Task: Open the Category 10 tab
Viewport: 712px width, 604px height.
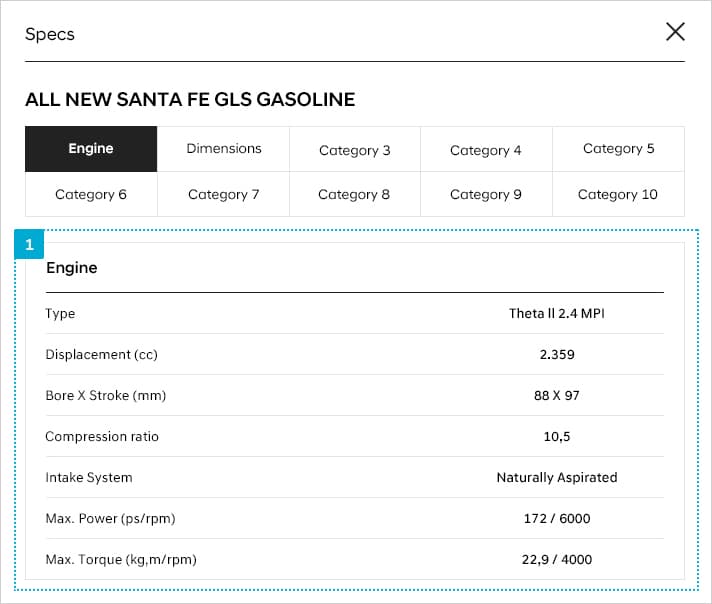Action: click(x=618, y=194)
